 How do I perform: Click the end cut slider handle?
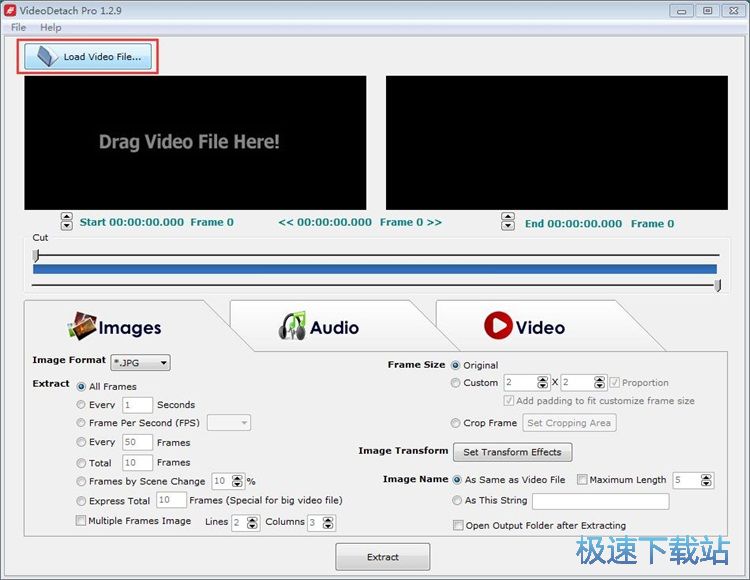(x=717, y=286)
